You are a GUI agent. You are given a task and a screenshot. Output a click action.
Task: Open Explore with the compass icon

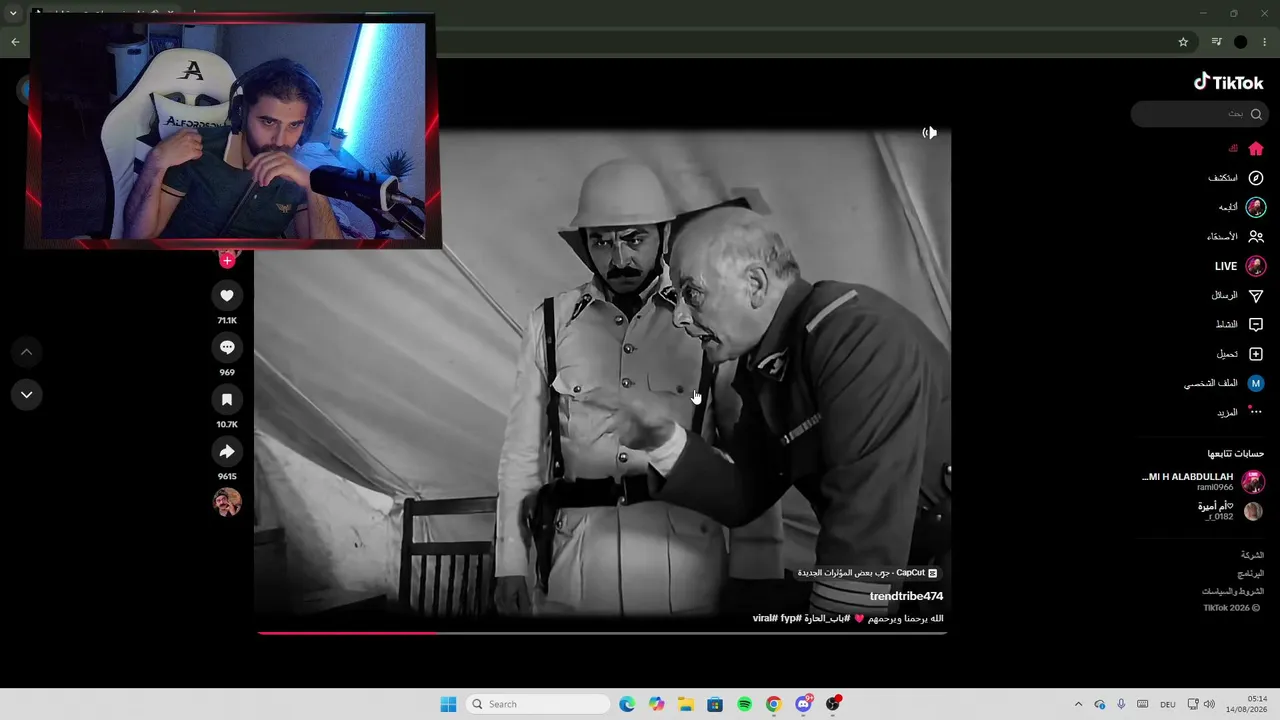1256,178
